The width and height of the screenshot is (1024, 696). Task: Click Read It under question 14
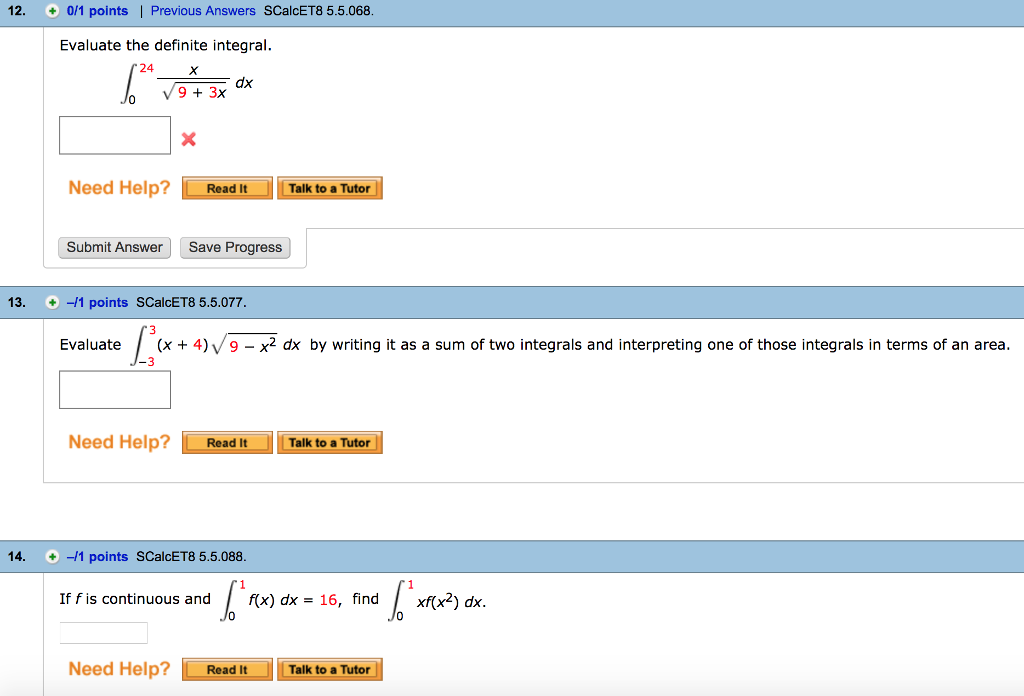[x=227, y=669]
